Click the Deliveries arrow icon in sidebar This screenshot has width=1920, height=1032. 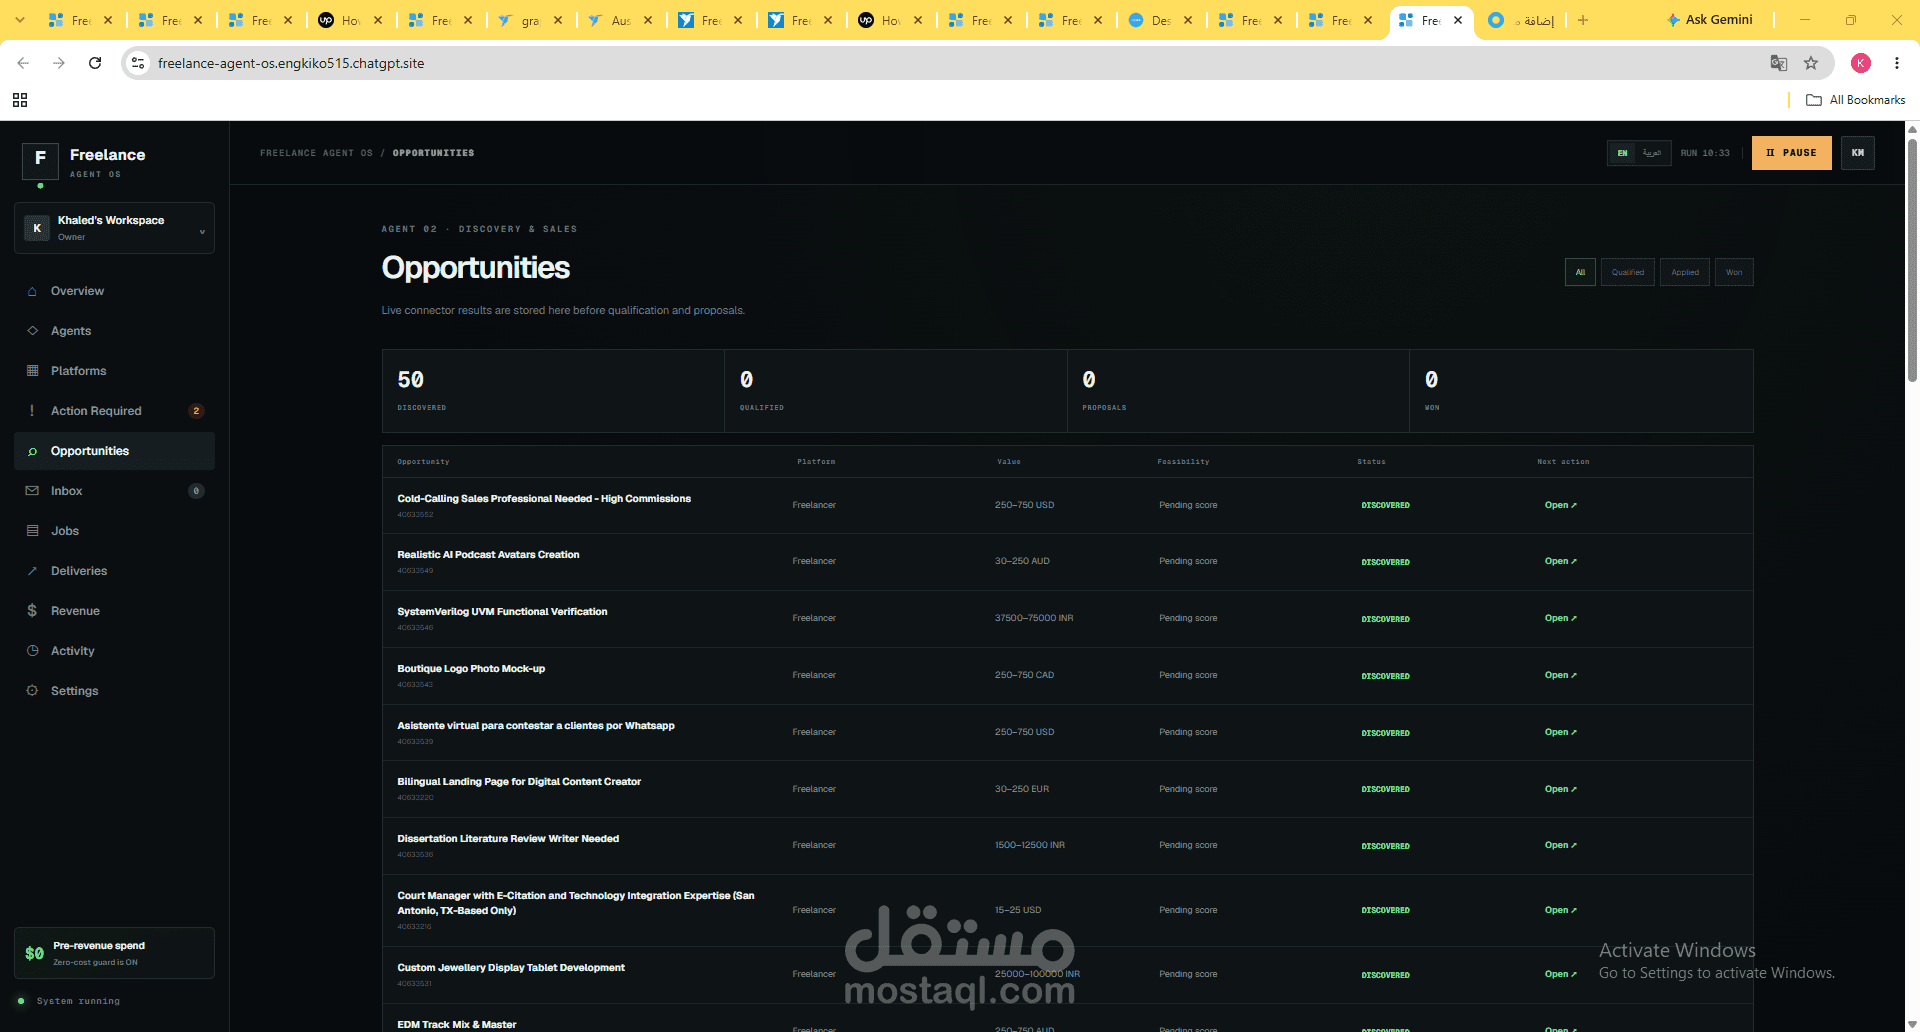32,571
